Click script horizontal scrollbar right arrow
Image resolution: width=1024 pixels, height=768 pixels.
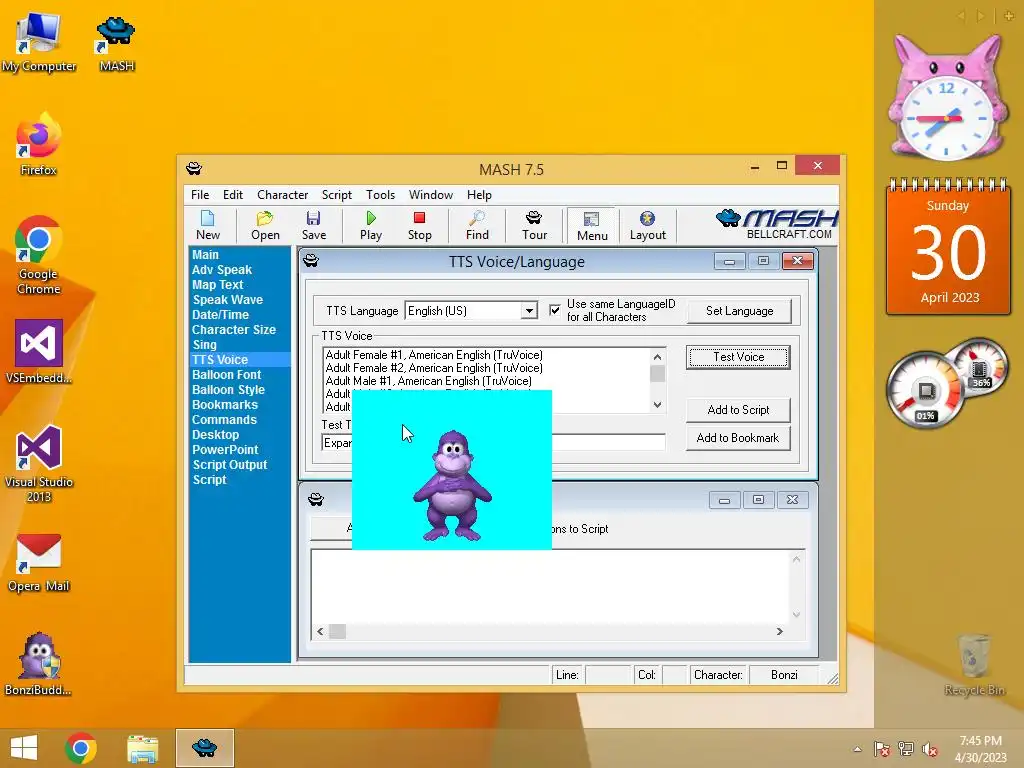coord(779,631)
